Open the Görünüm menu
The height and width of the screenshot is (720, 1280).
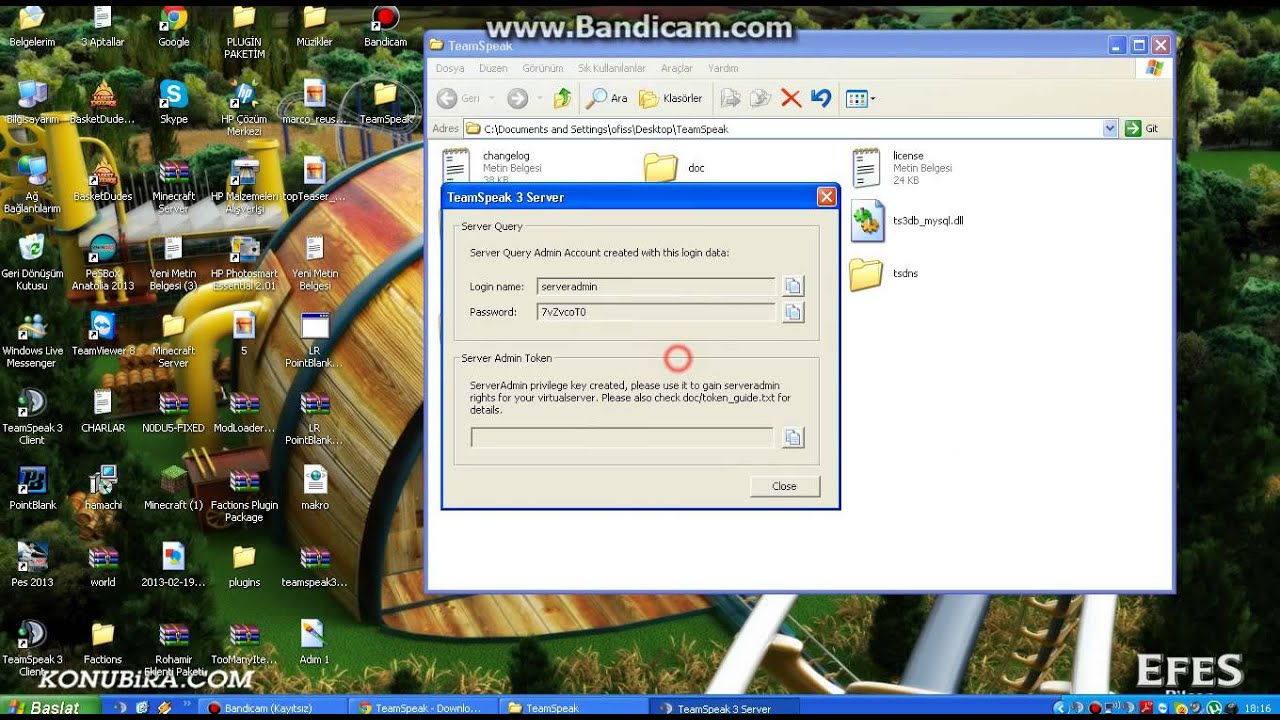[x=543, y=68]
